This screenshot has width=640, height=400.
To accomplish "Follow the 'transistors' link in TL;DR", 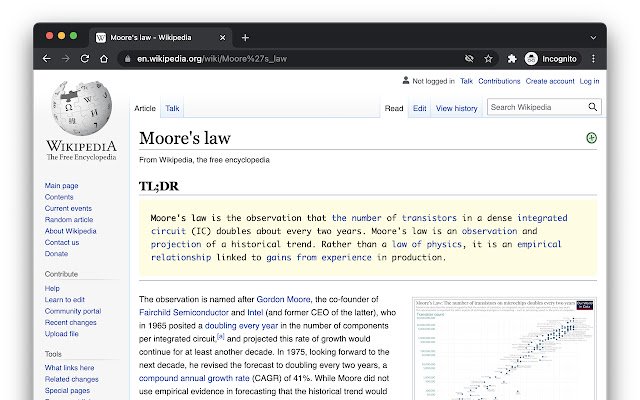I will point(429,218).
